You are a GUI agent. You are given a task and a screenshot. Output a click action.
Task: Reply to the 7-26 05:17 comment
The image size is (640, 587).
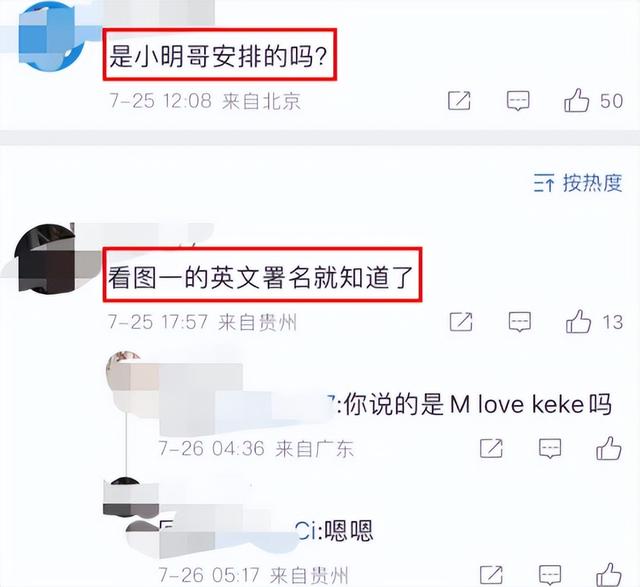[550, 575]
